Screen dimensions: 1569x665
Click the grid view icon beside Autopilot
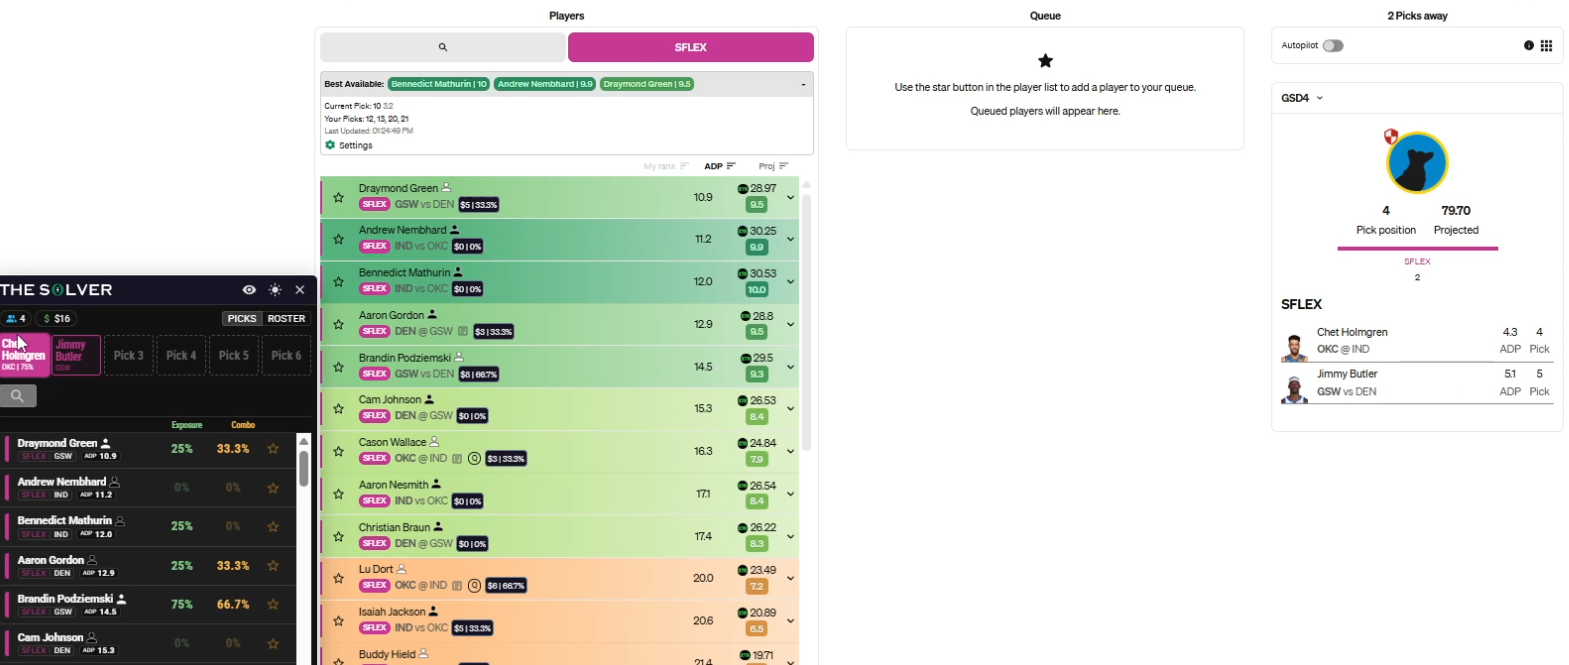click(1546, 46)
